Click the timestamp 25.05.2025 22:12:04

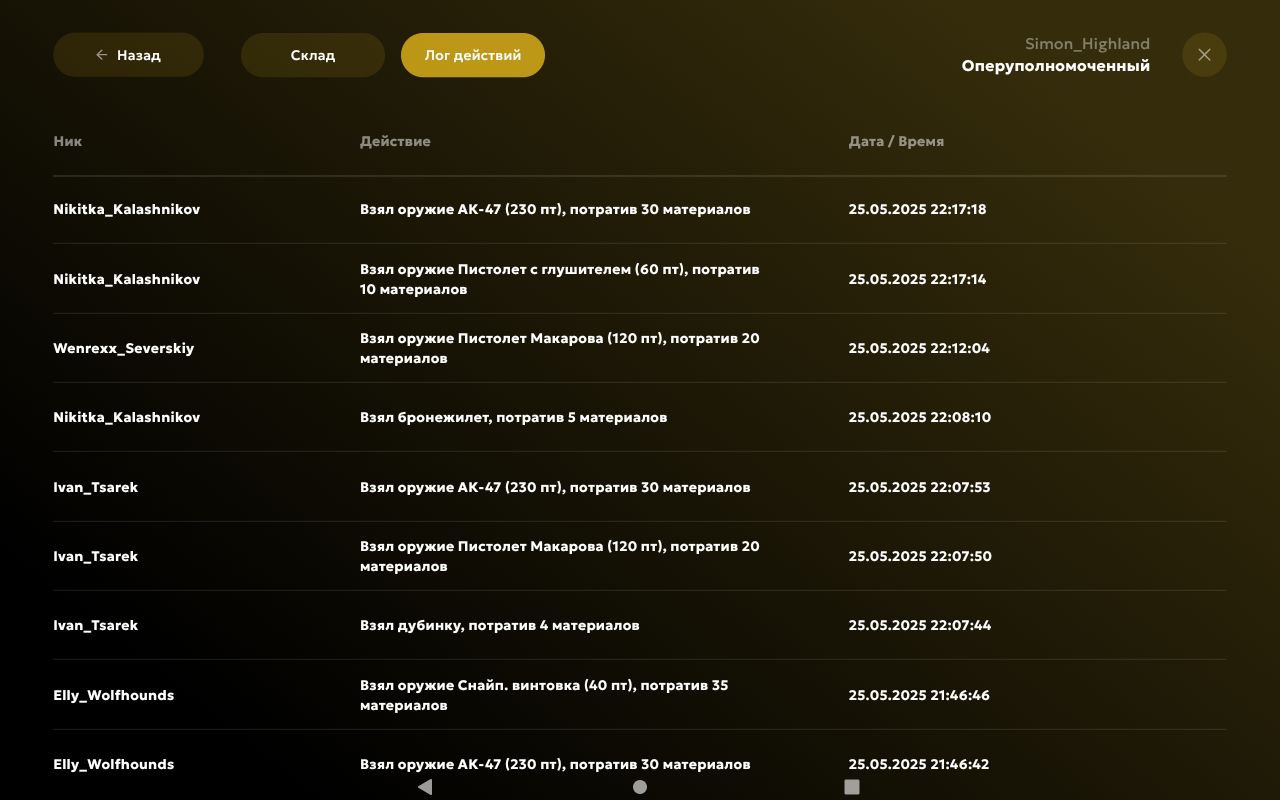pyautogui.click(x=919, y=348)
